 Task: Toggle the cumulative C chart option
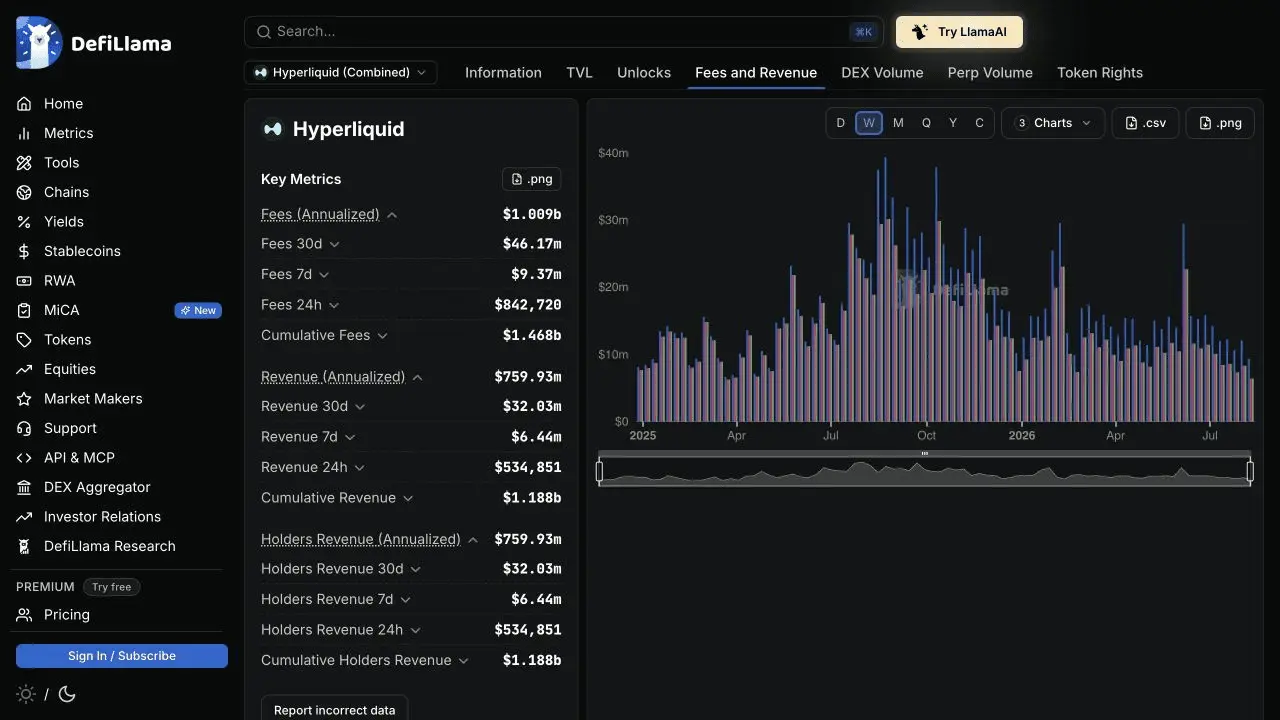coord(979,123)
